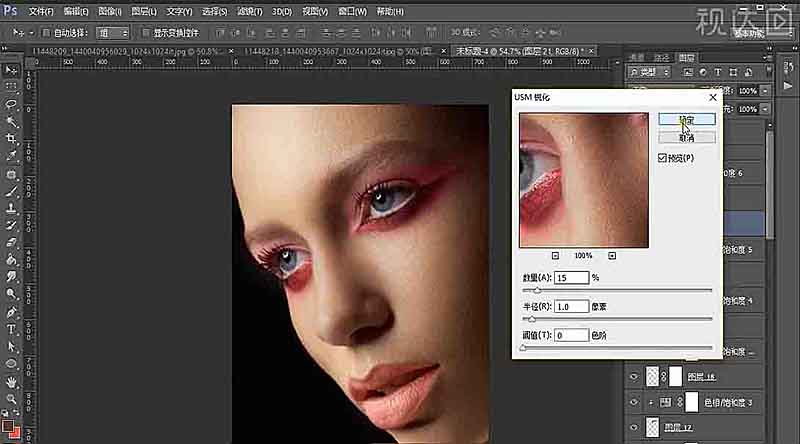
Task: Open the 滤镜(T) menu
Action: tap(249, 11)
